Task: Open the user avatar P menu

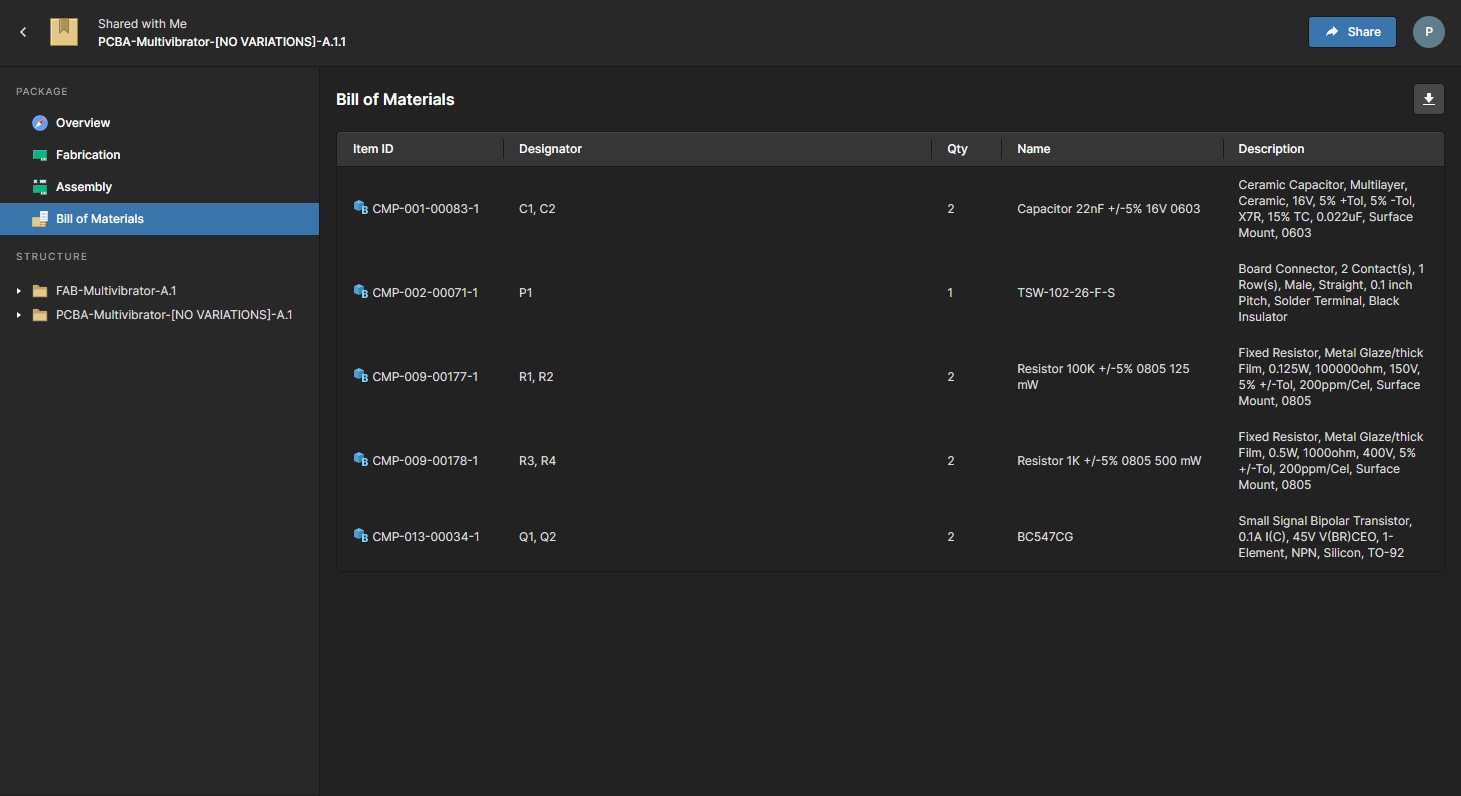Action: coord(1428,32)
